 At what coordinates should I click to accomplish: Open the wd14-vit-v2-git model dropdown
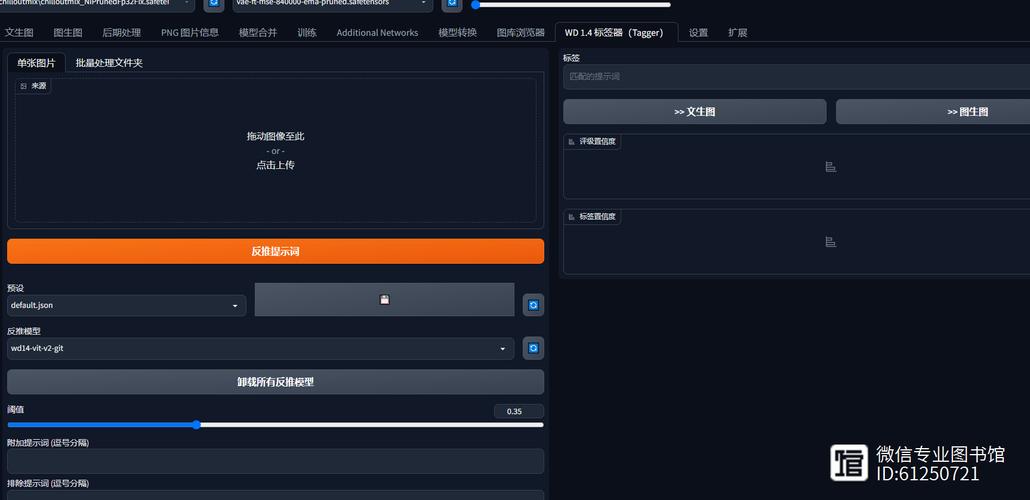(x=261, y=348)
